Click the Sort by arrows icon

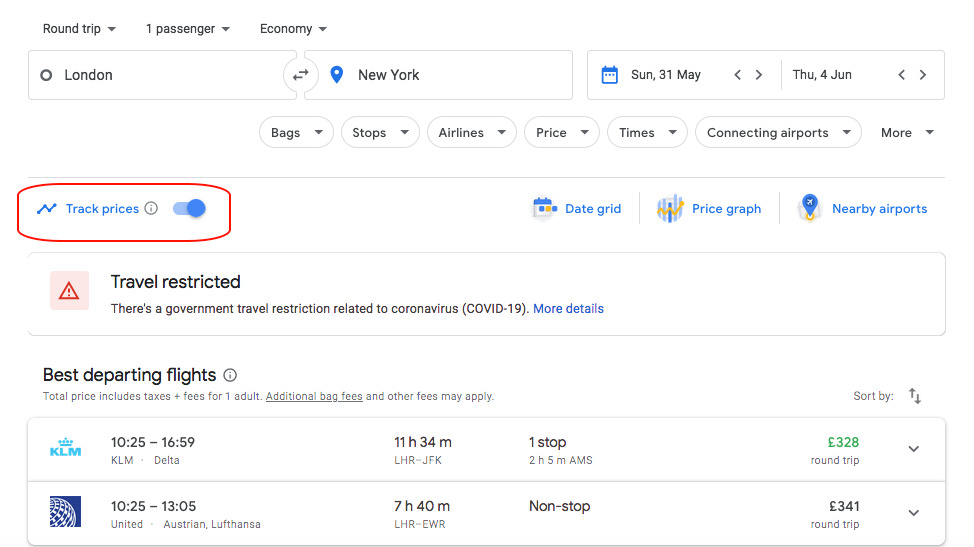914,396
